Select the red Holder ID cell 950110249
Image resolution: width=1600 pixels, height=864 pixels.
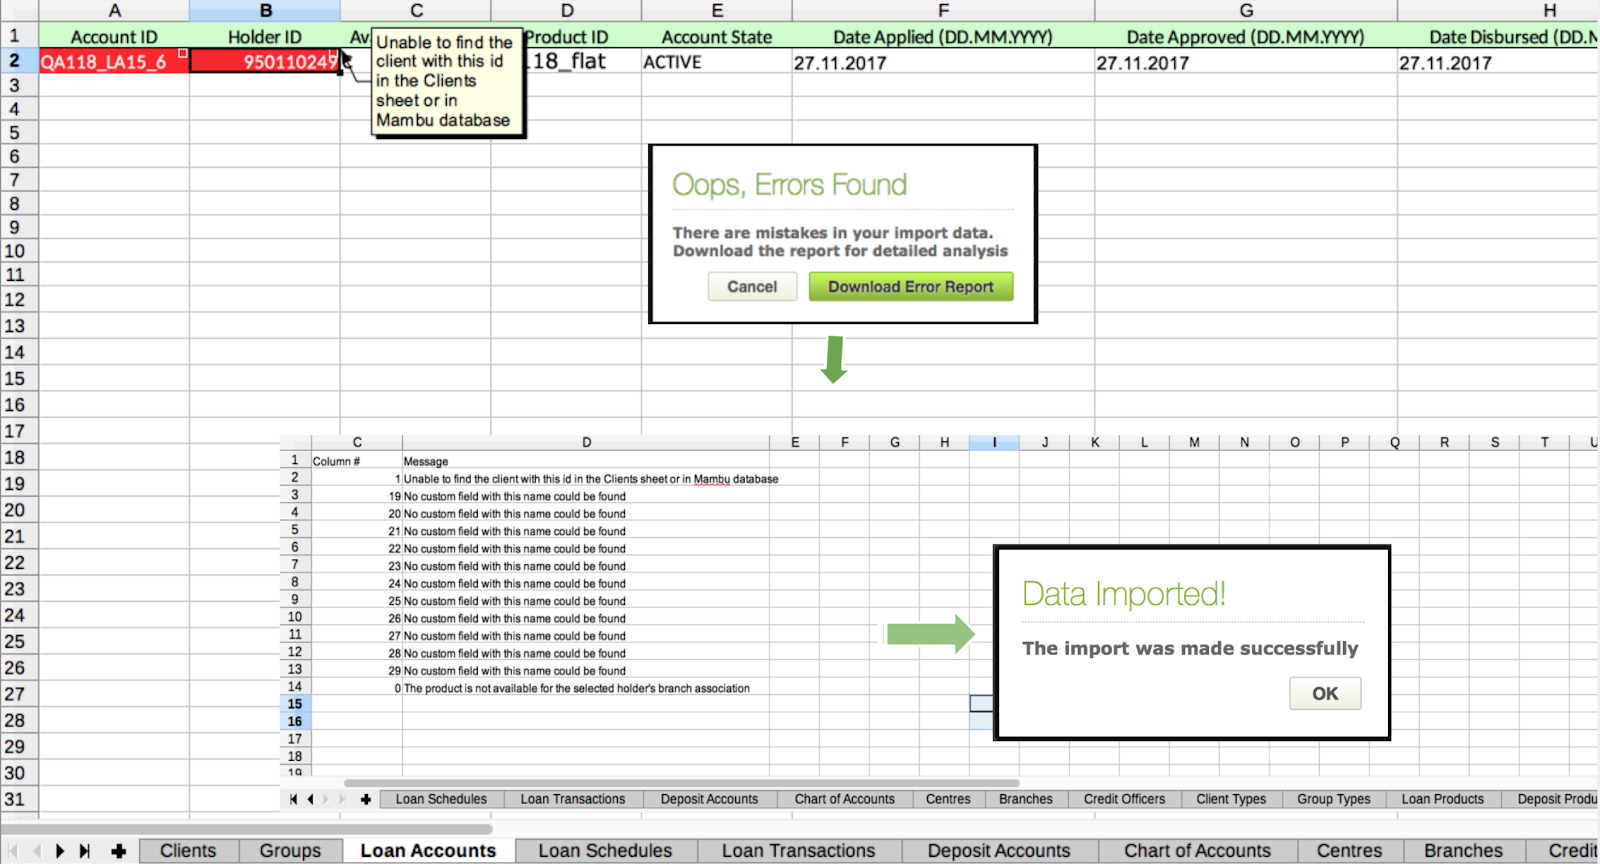pos(265,62)
